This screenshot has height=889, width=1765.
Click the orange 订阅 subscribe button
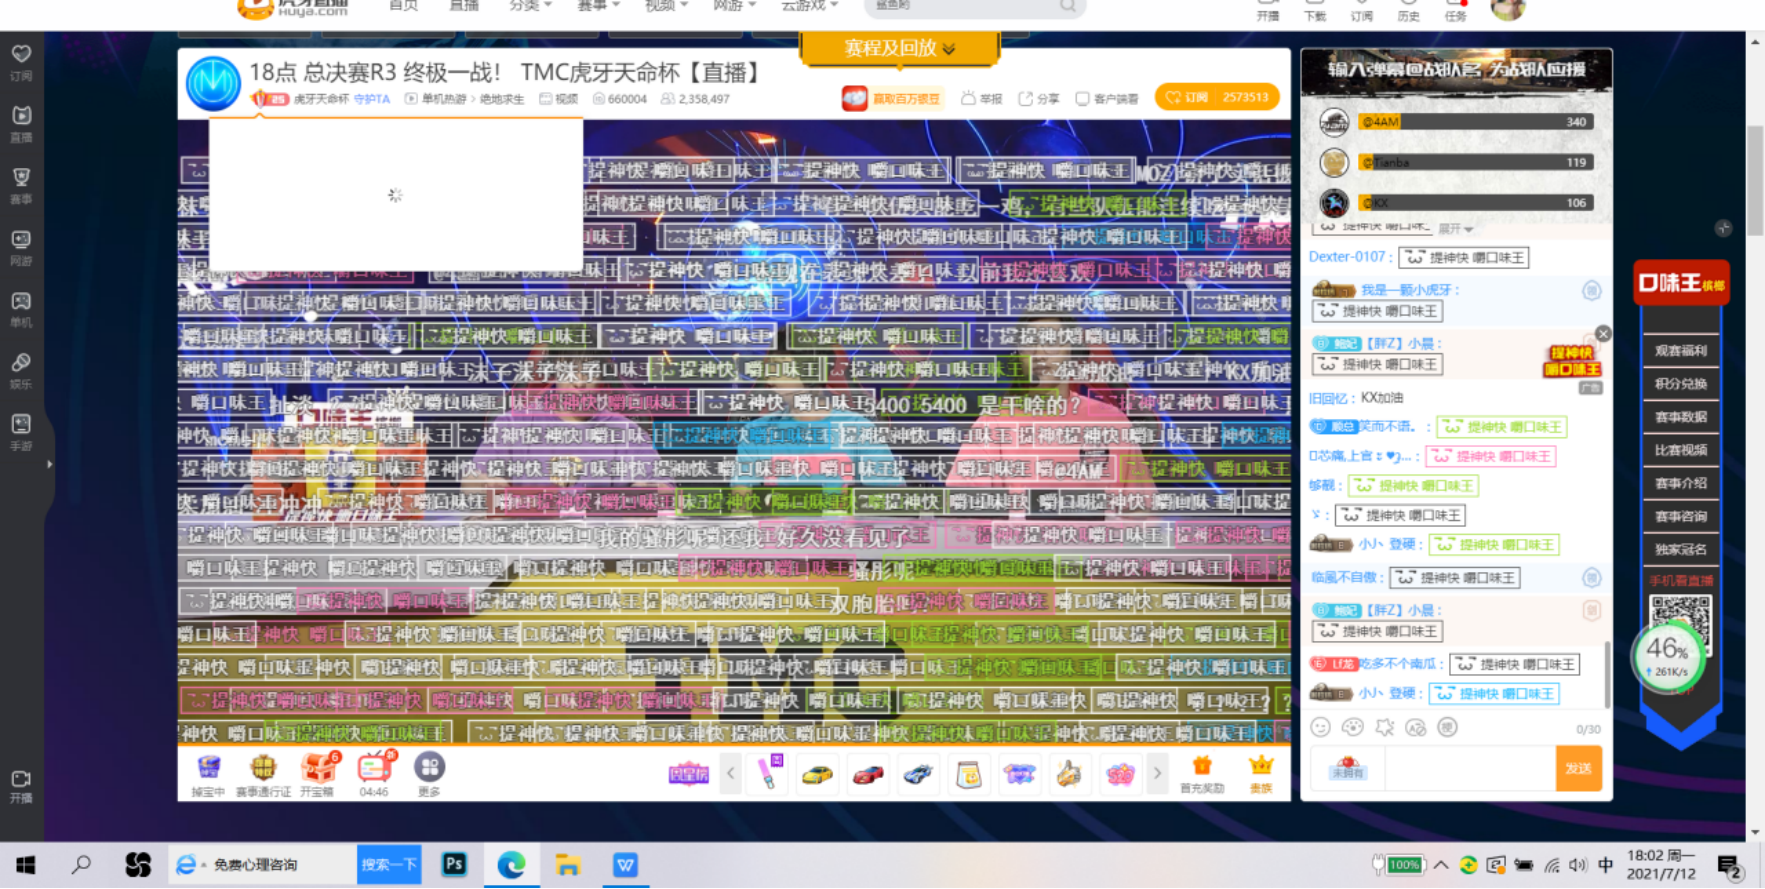tap(1217, 98)
